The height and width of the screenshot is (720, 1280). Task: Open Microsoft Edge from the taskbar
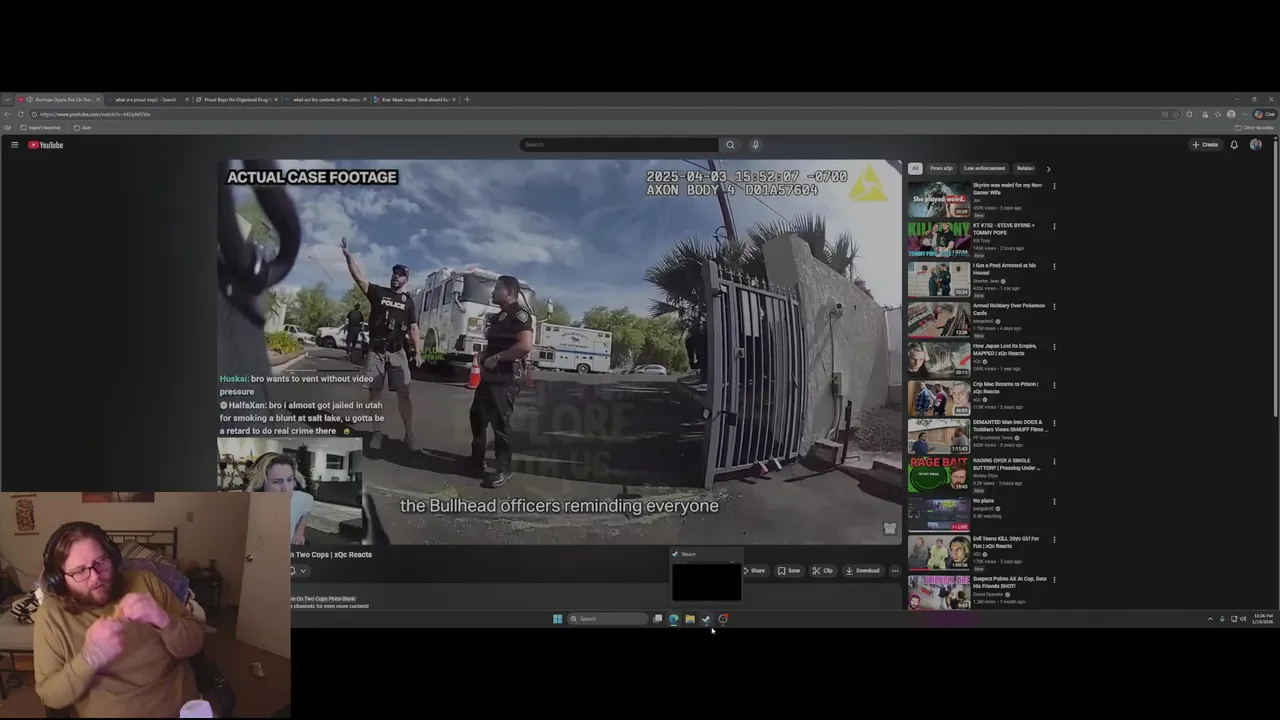(674, 619)
